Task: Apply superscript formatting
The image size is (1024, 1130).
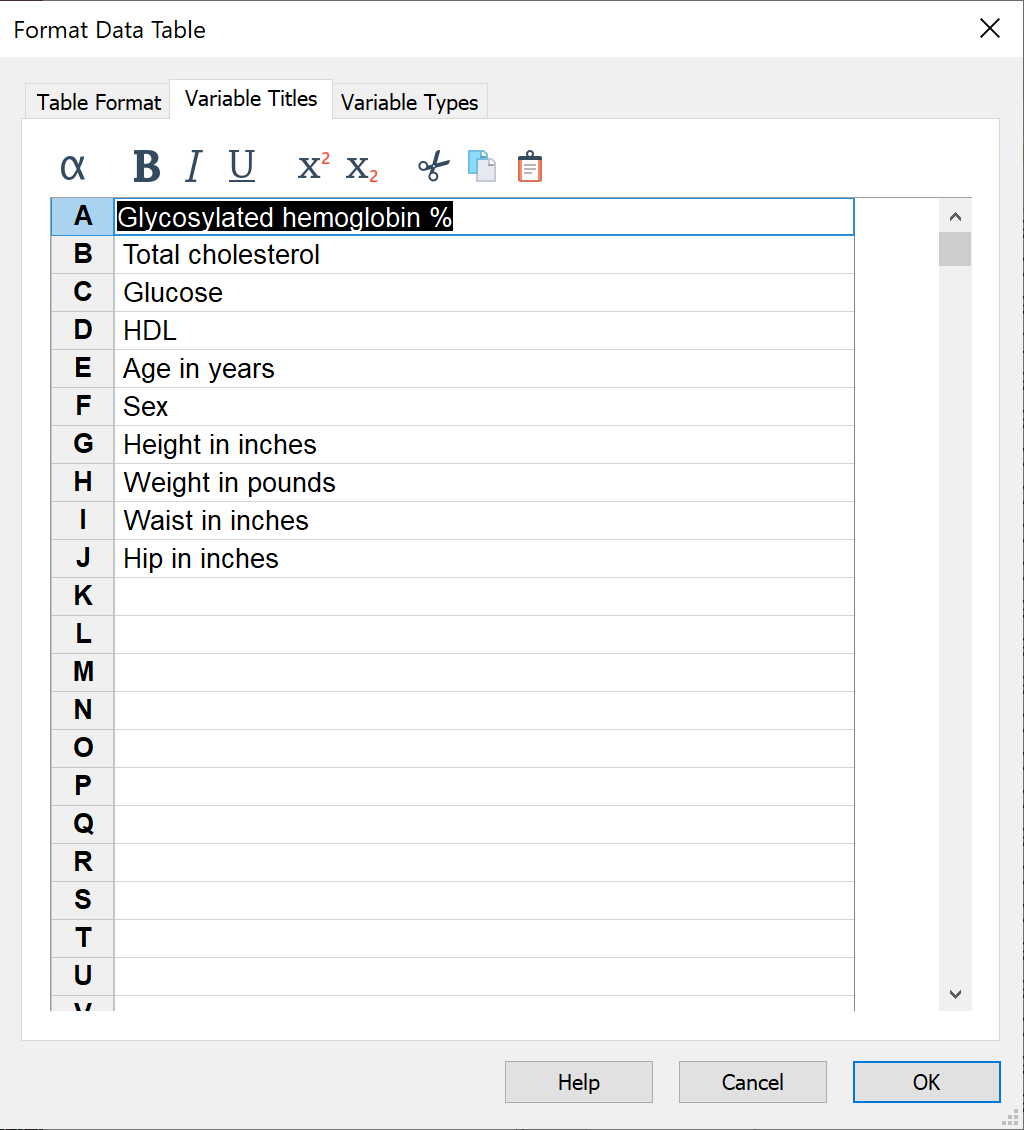Action: click(313, 167)
